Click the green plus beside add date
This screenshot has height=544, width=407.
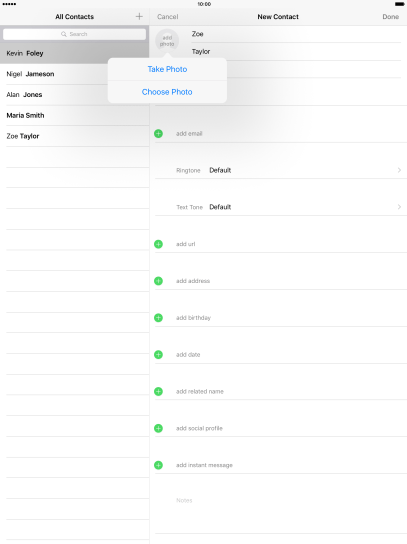(158, 355)
